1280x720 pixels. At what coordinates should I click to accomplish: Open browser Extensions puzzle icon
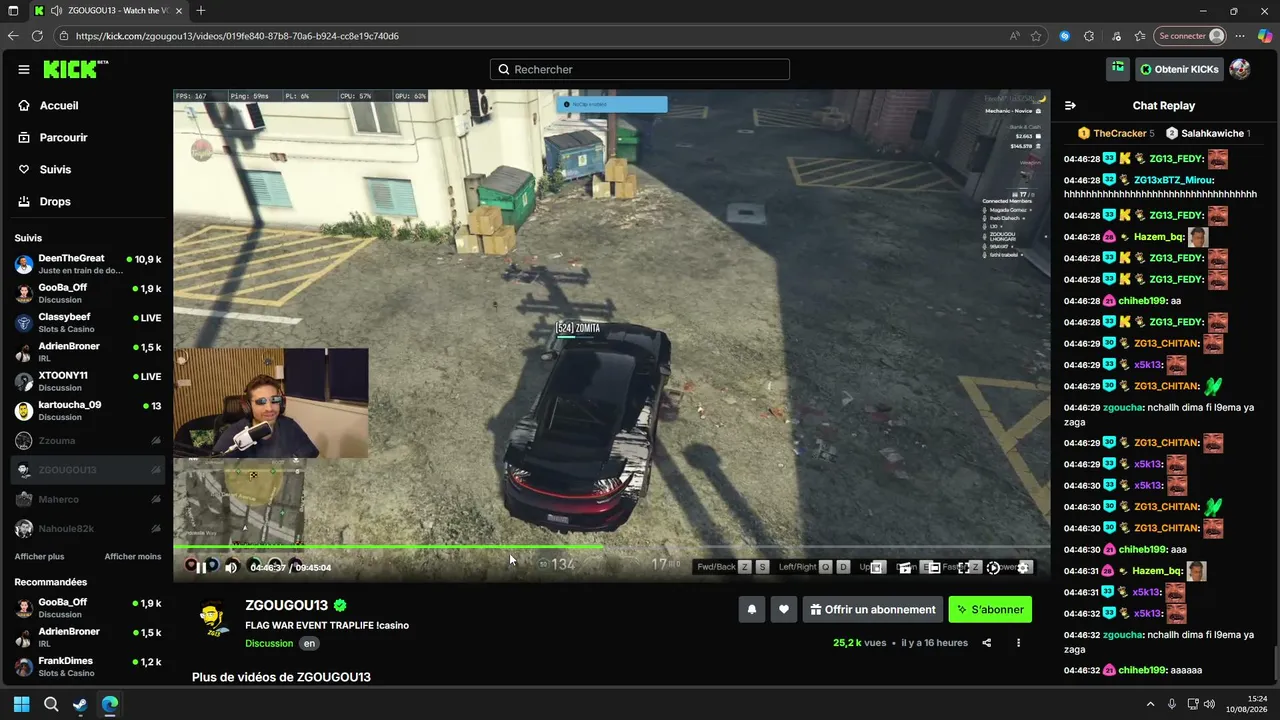1089,36
